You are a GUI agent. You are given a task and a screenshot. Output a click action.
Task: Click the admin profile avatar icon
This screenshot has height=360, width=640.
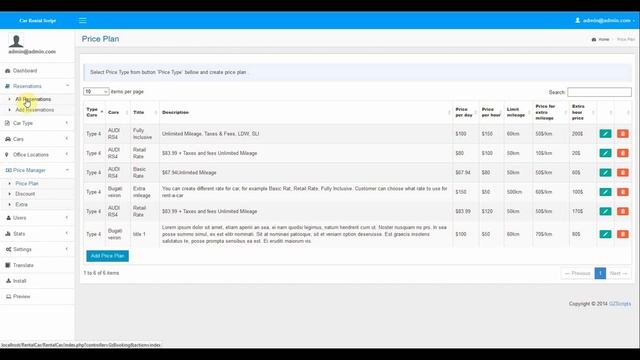click(x=16, y=41)
